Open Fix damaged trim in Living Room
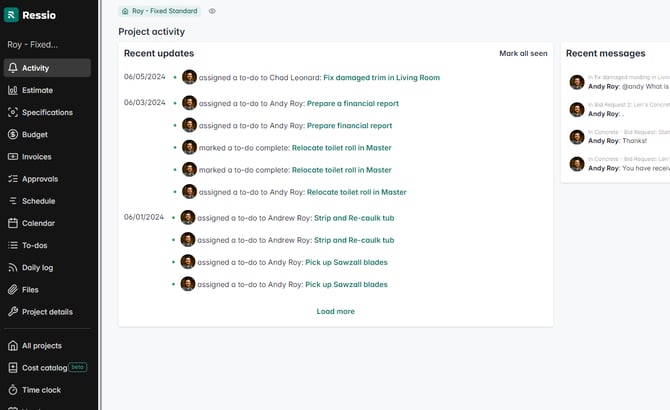The width and height of the screenshot is (670, 410). pyautogui.click(x=381, y=78)
